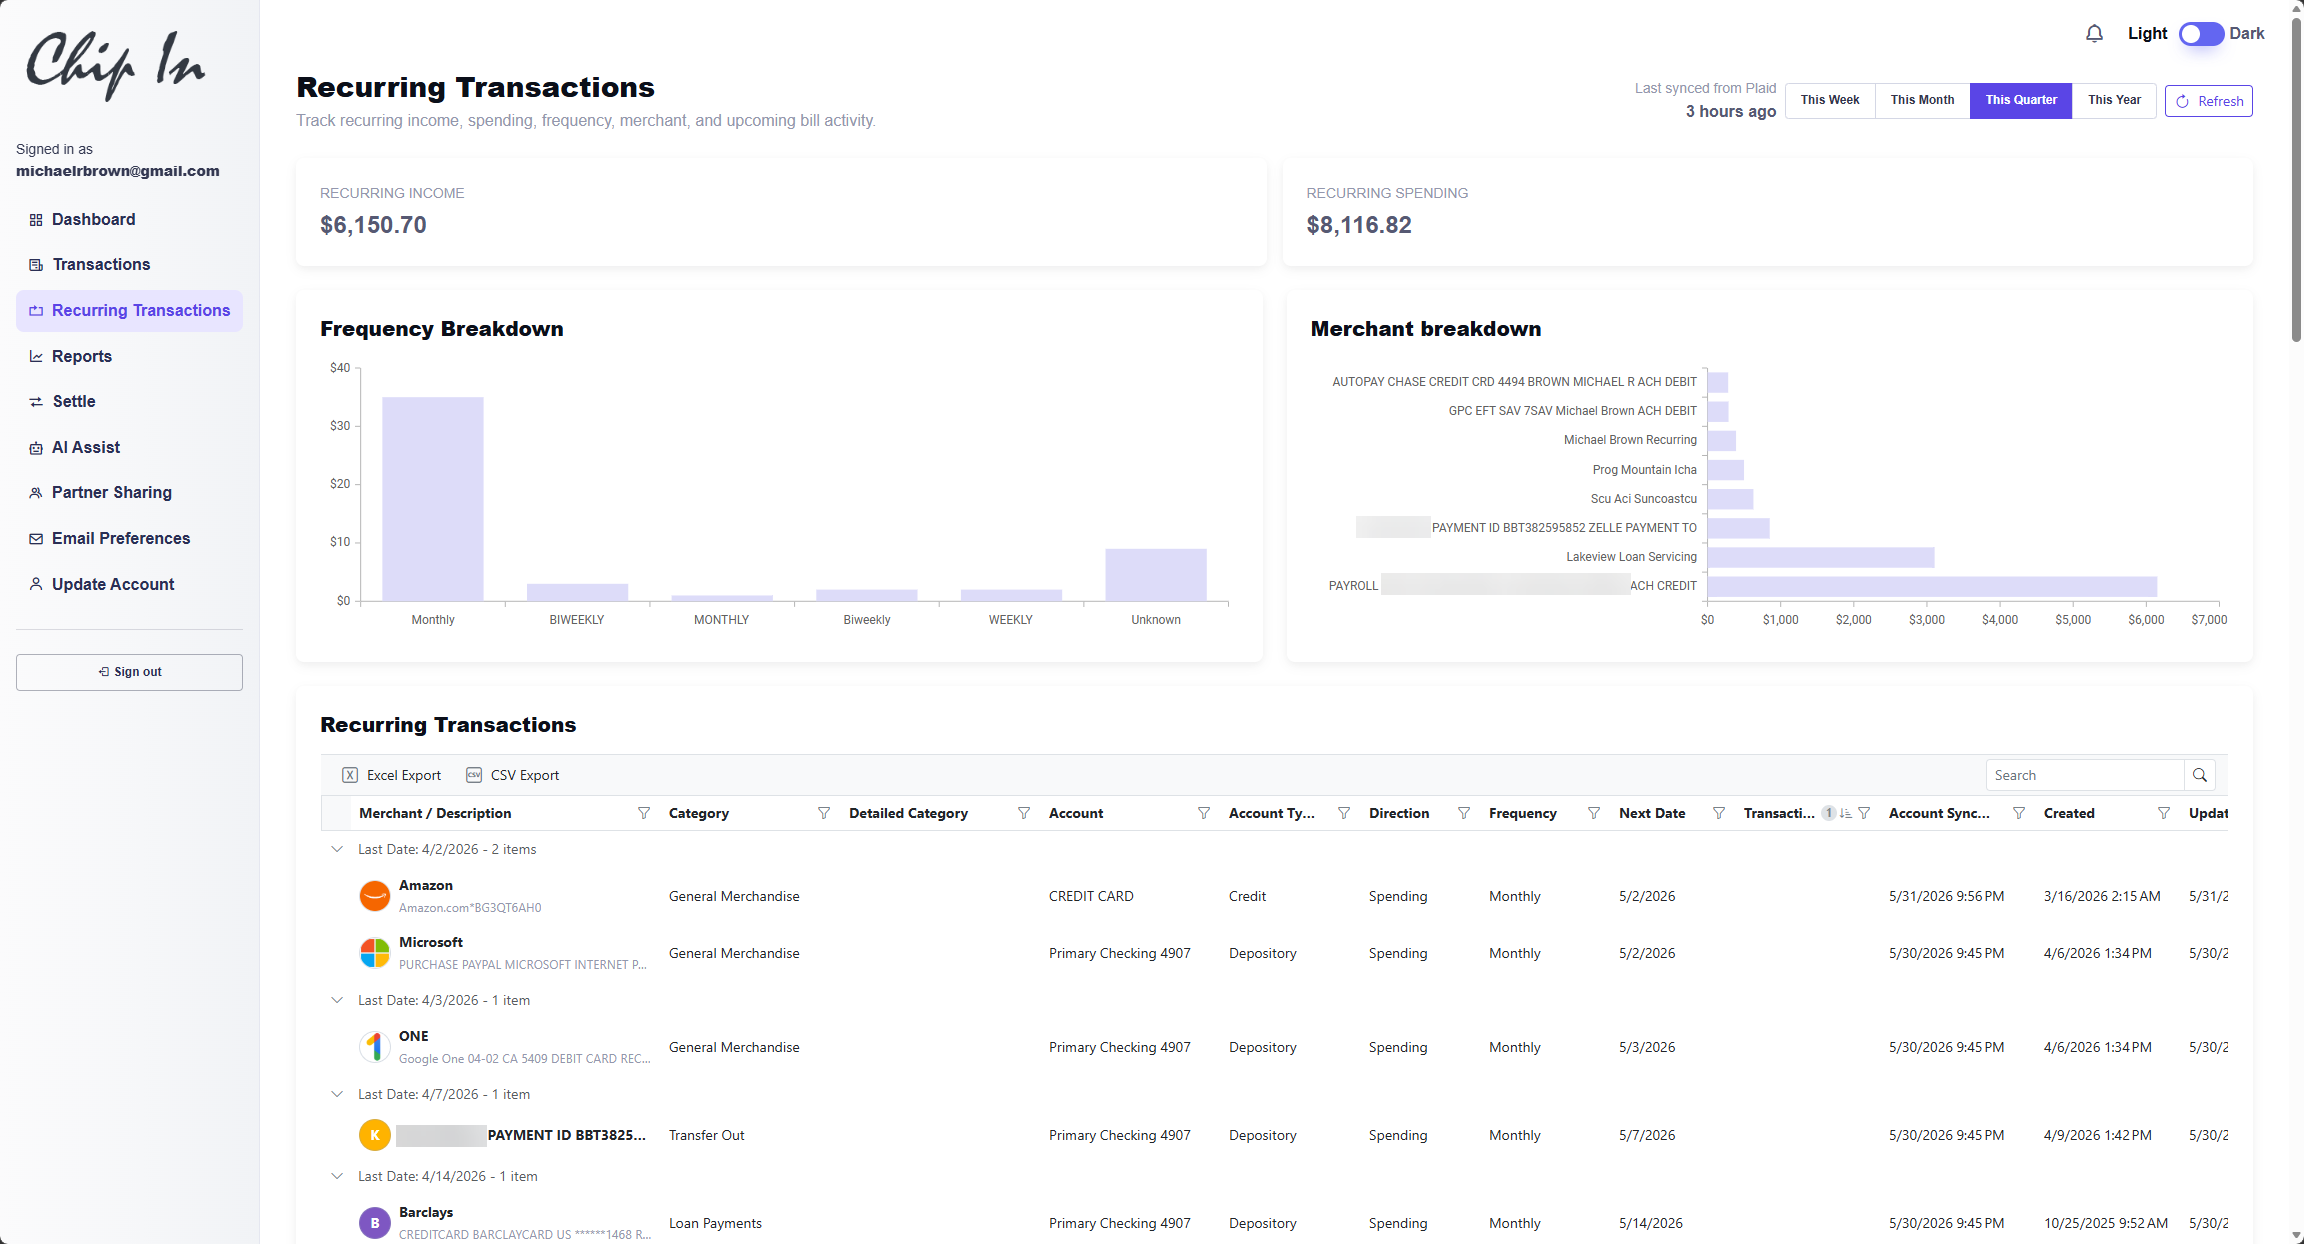This screenshot has width=2304, height=1244.
Task: Open AI Assist page
Action: pos(129,447)
